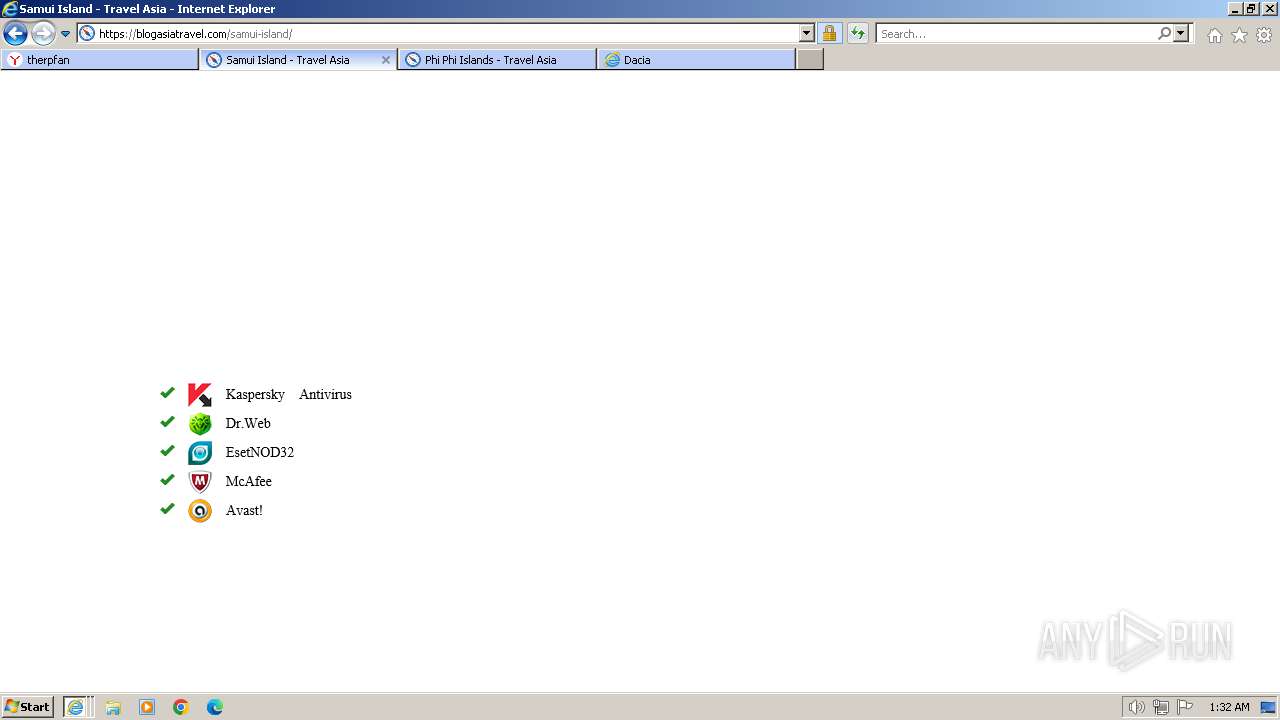
Task: Click the green checkmark beside Dr.Web
Action: click(167, 421)
